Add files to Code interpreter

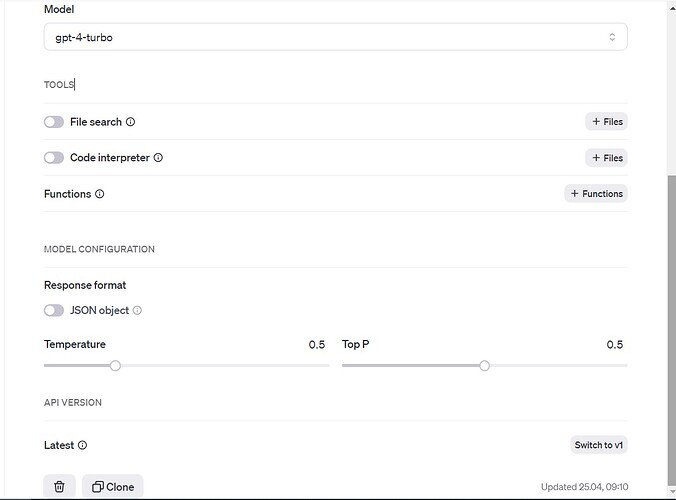(x=606, y=158)
